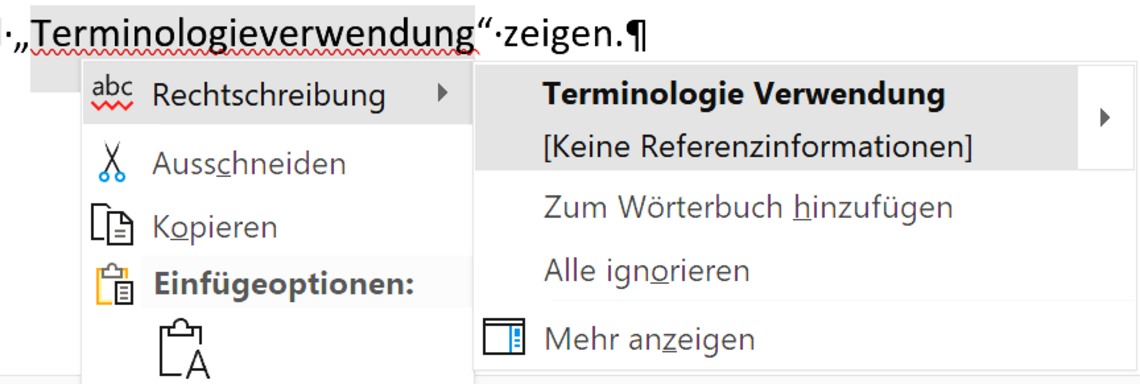This screenshot has height=384, width=1140.
Task: Click the scissors Ausschneiden icon
Action: point(112,161)
